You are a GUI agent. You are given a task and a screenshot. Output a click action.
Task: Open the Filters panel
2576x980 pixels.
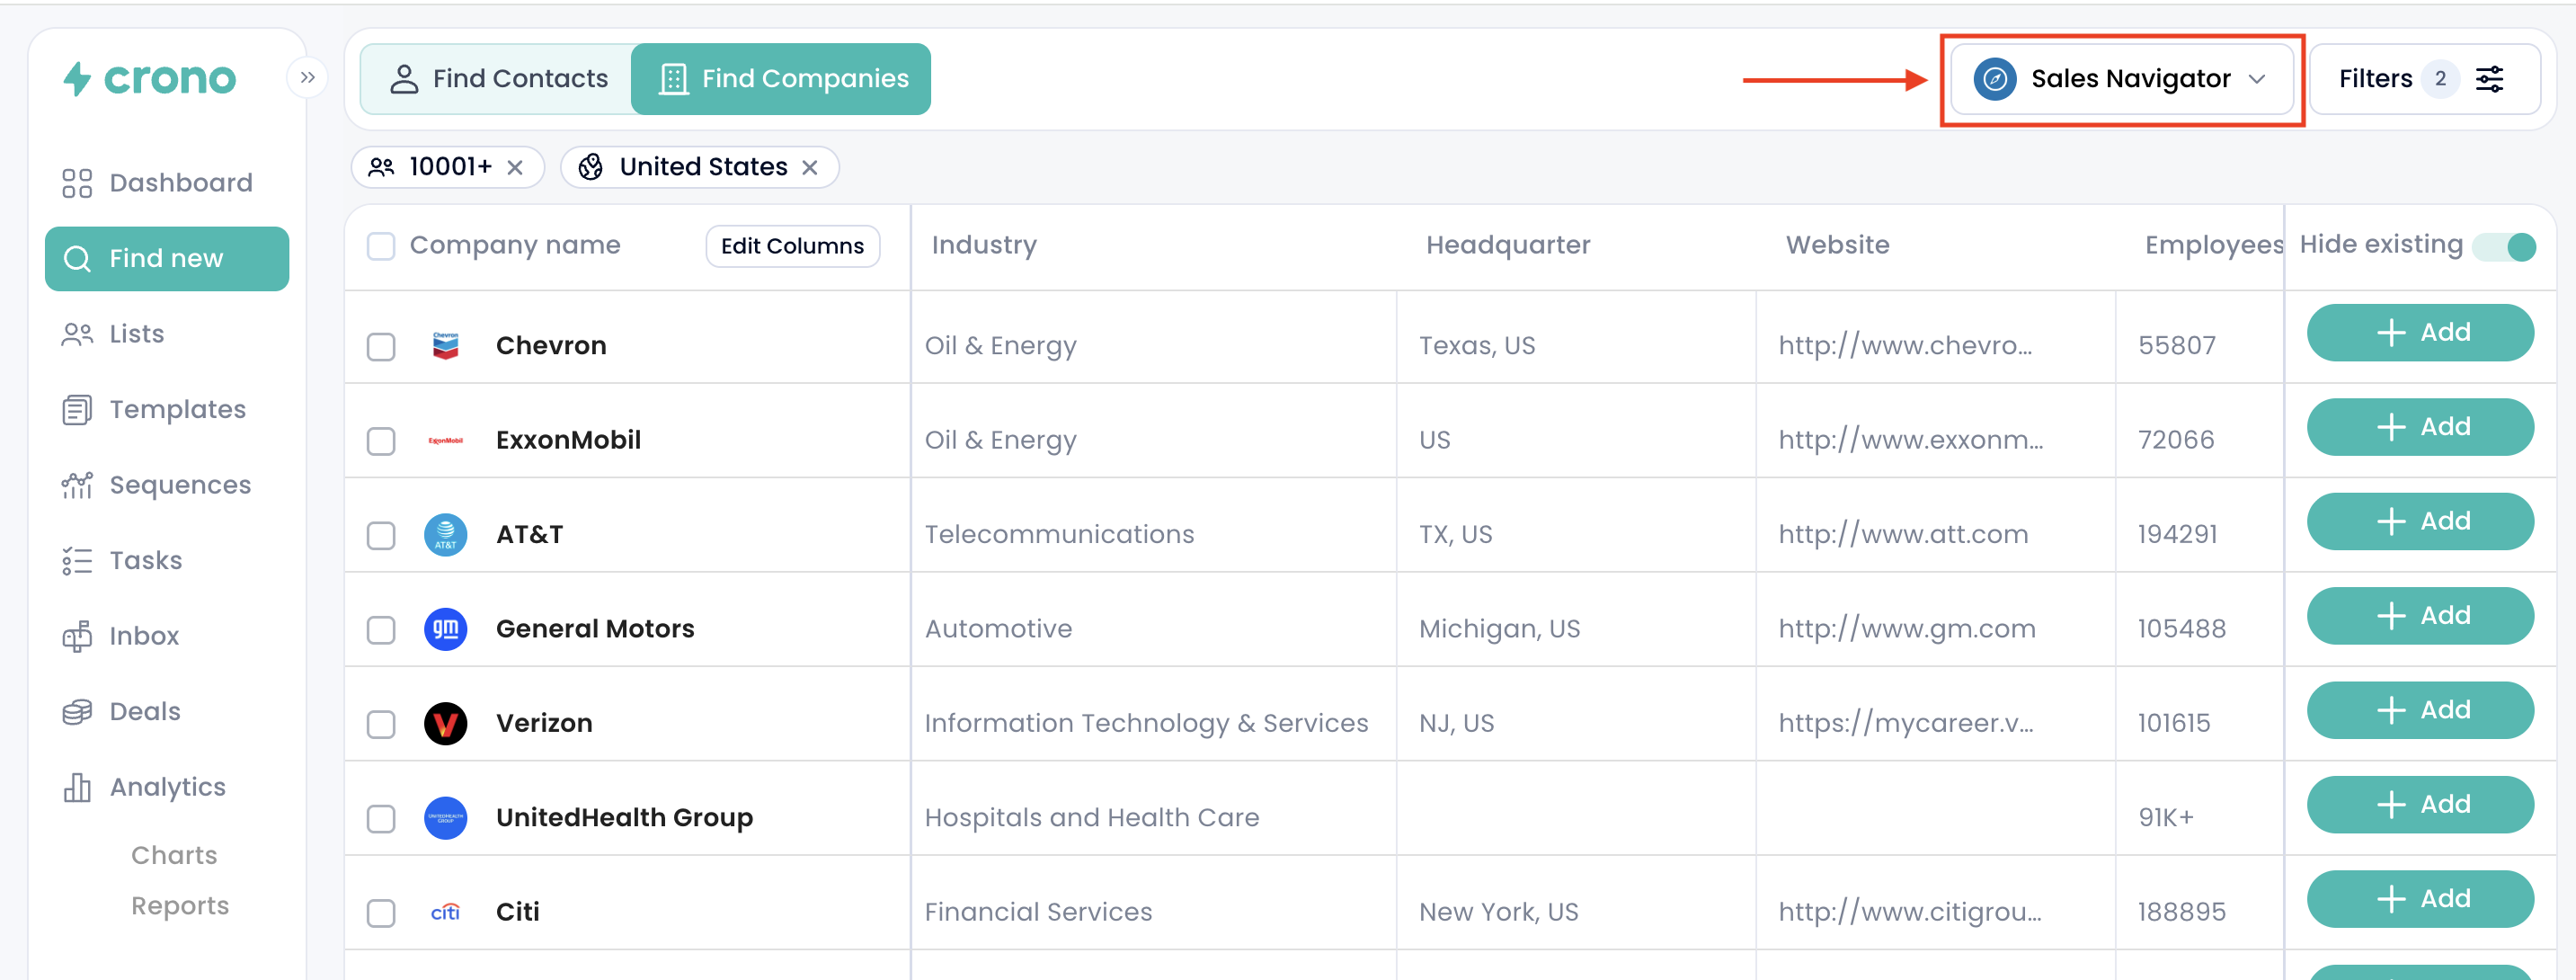click(2424, 79)
